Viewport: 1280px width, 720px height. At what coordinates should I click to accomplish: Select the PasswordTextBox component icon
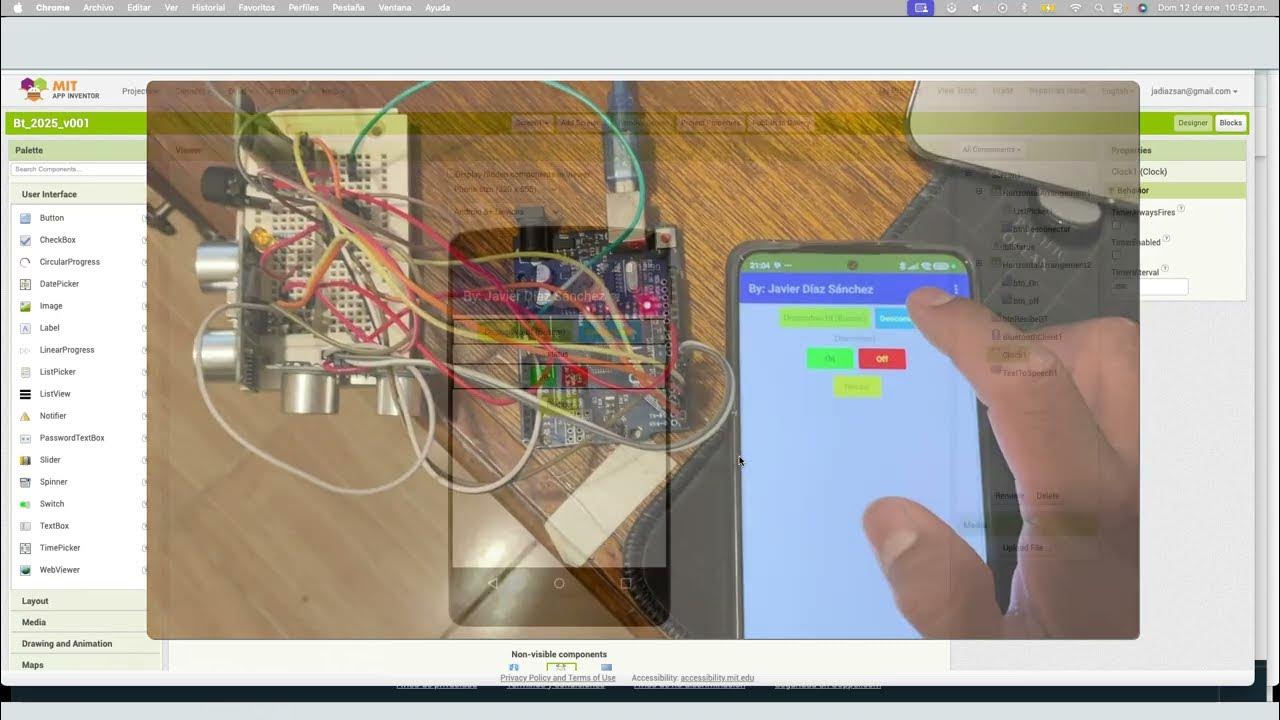tap(26, 438)
